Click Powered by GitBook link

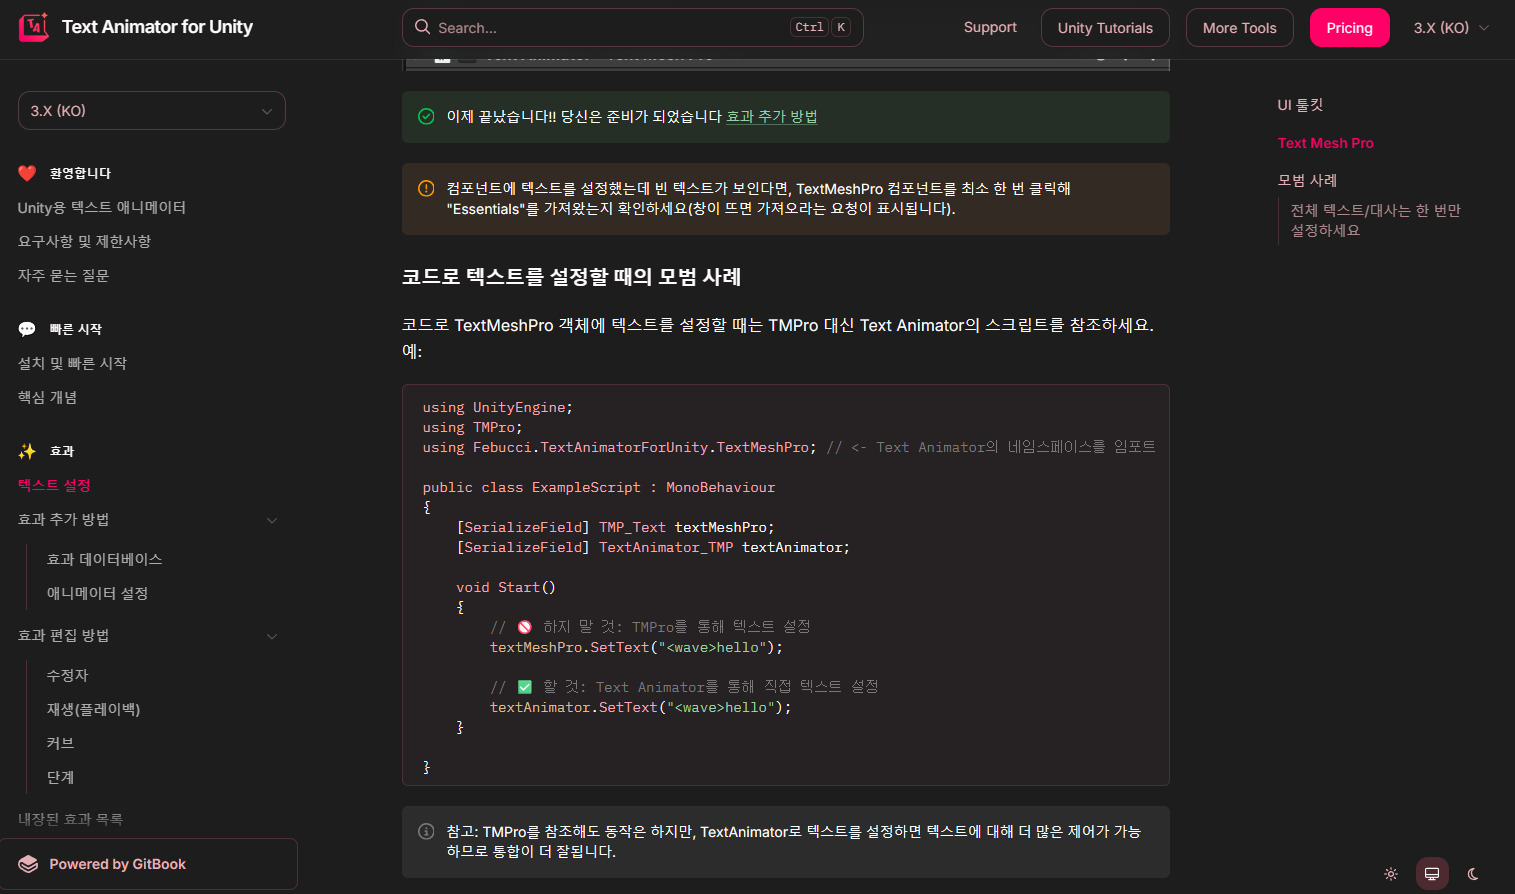(149, 864)
